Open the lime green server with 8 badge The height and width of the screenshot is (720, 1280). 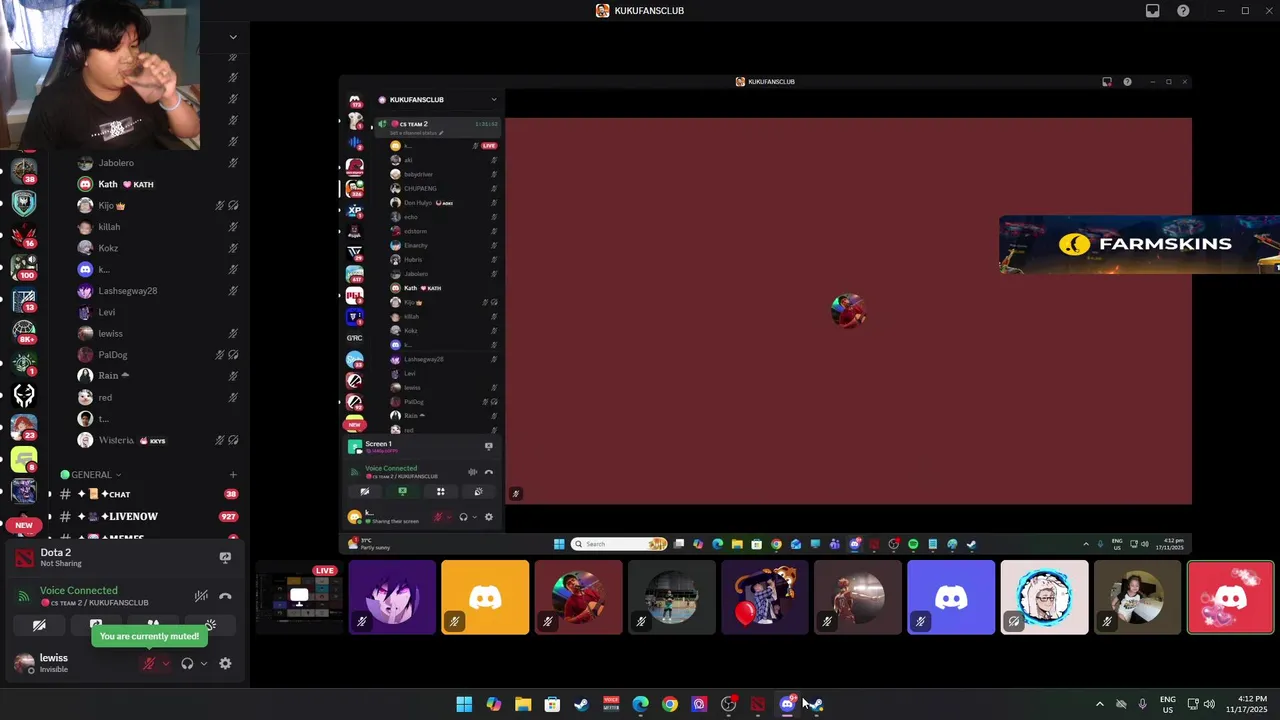pyautogui.click(x=24, y=459)
